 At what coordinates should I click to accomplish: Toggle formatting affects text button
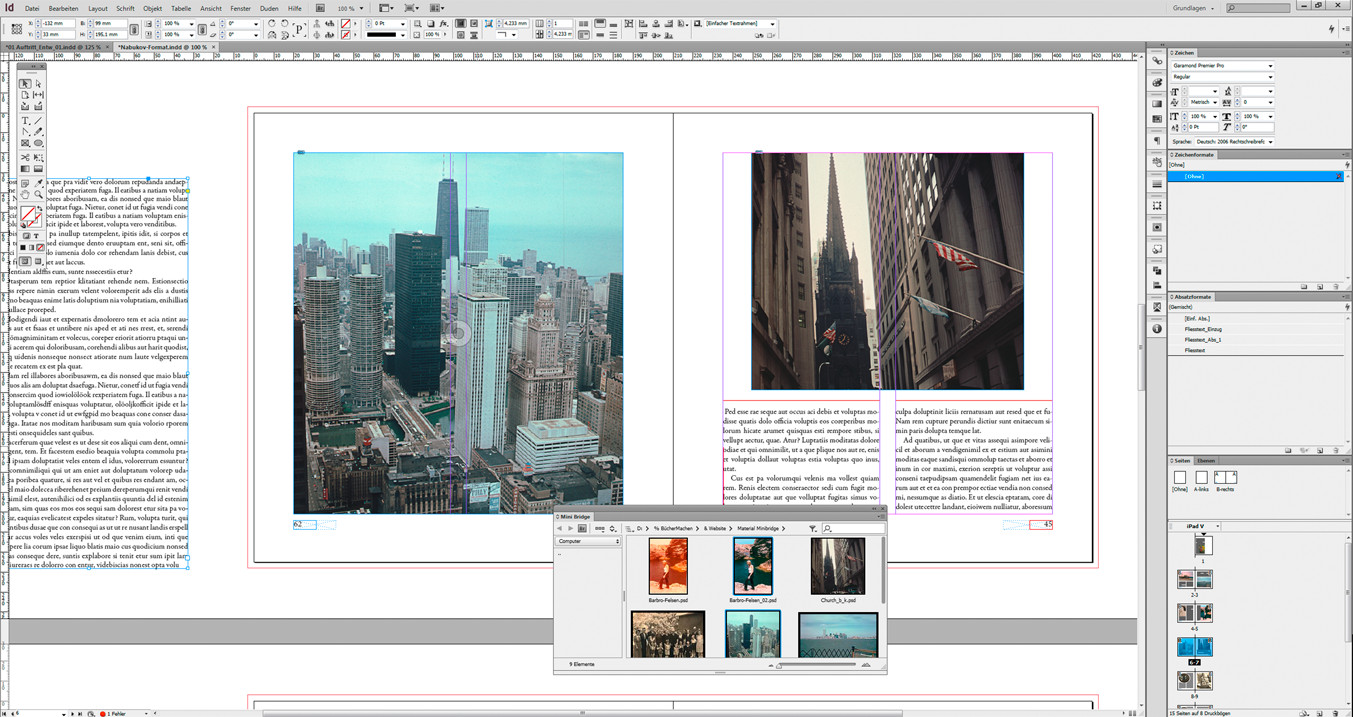point(38,236)
